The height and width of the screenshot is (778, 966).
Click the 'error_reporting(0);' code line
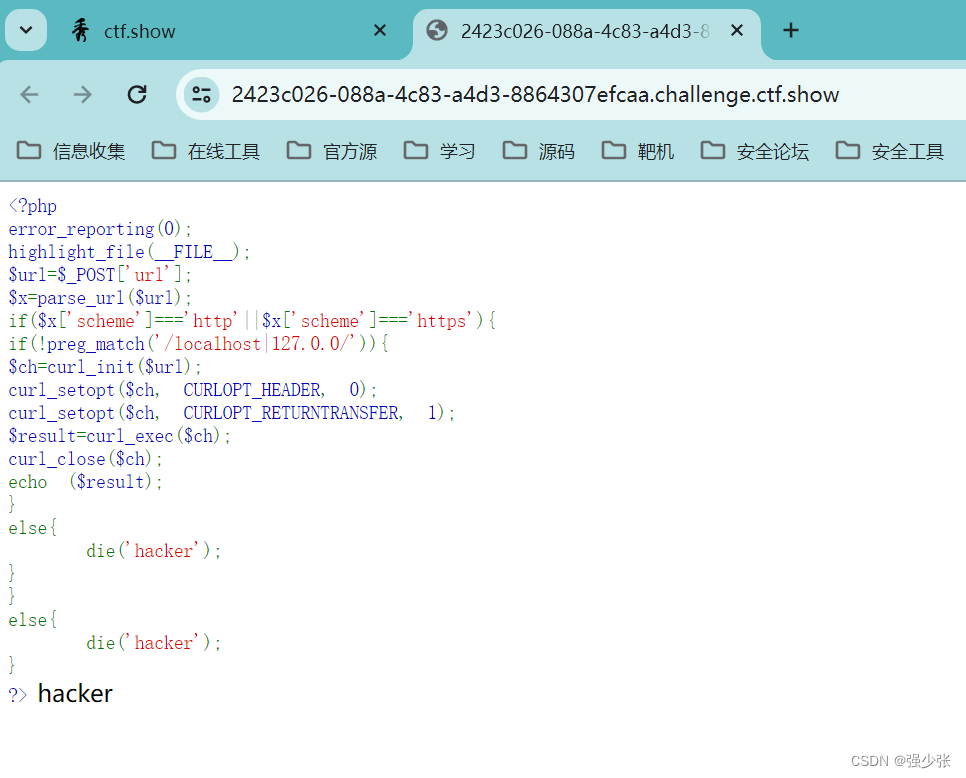(x=100, y=229)
